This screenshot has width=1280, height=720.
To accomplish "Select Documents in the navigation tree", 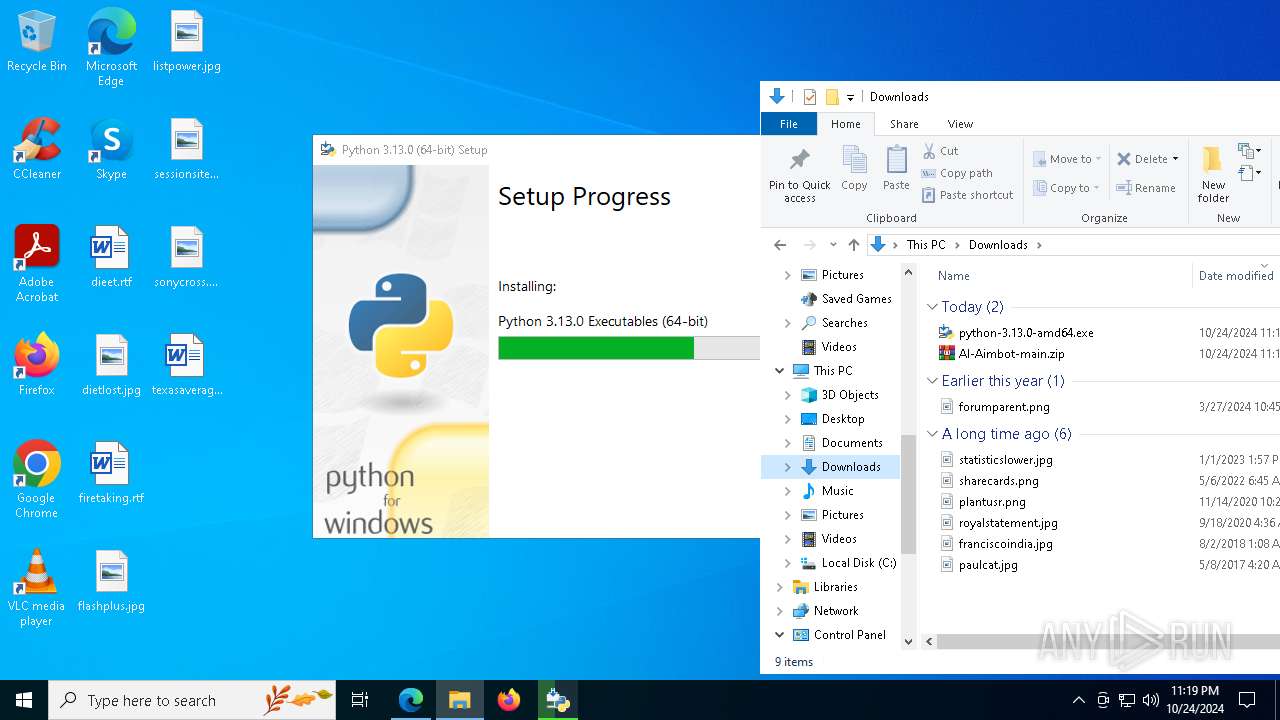I will [x=852, y=443].
